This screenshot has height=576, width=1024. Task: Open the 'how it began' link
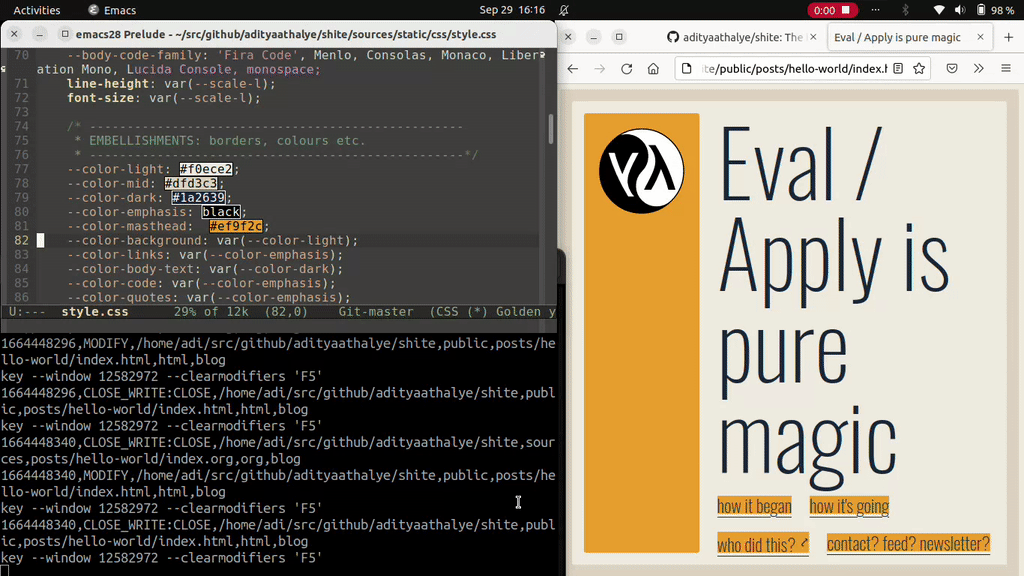[x=754, y=506]
